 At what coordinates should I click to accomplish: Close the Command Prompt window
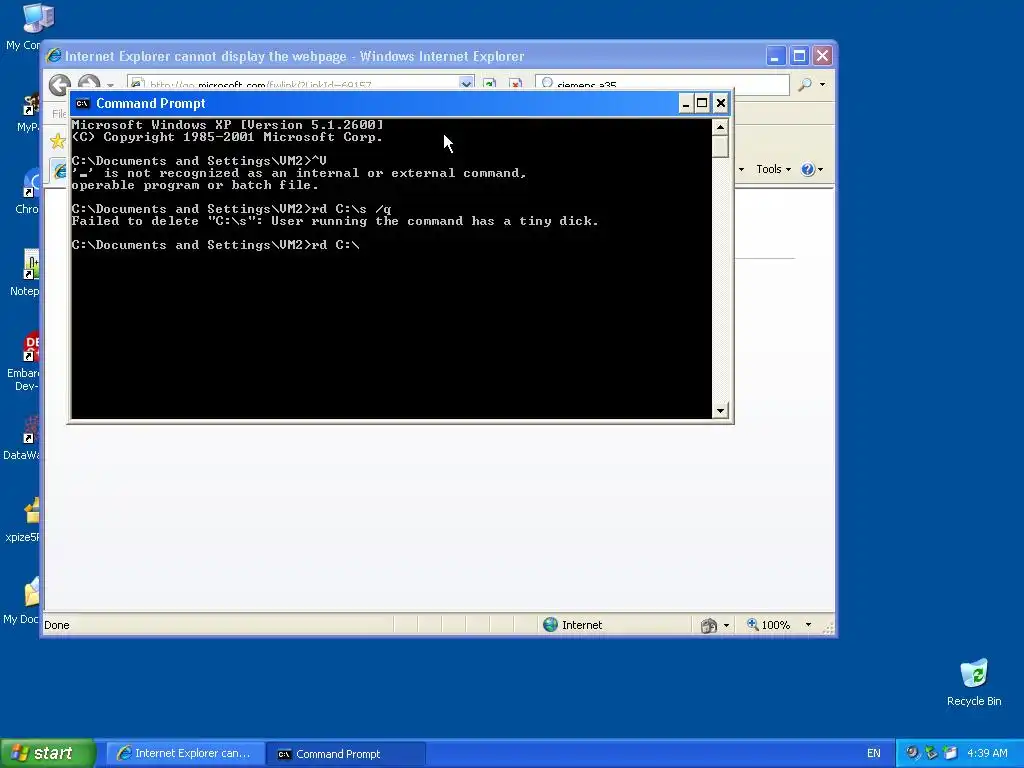click(720, 103)
